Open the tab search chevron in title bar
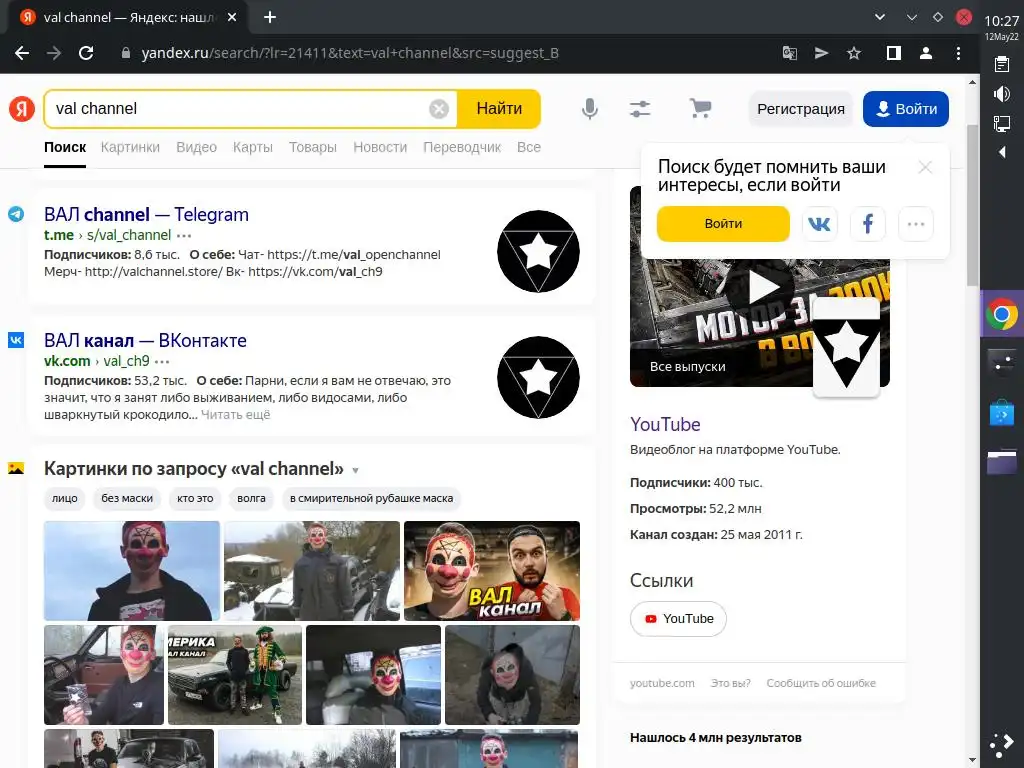The image size is (1024, 768). point(880,18)
